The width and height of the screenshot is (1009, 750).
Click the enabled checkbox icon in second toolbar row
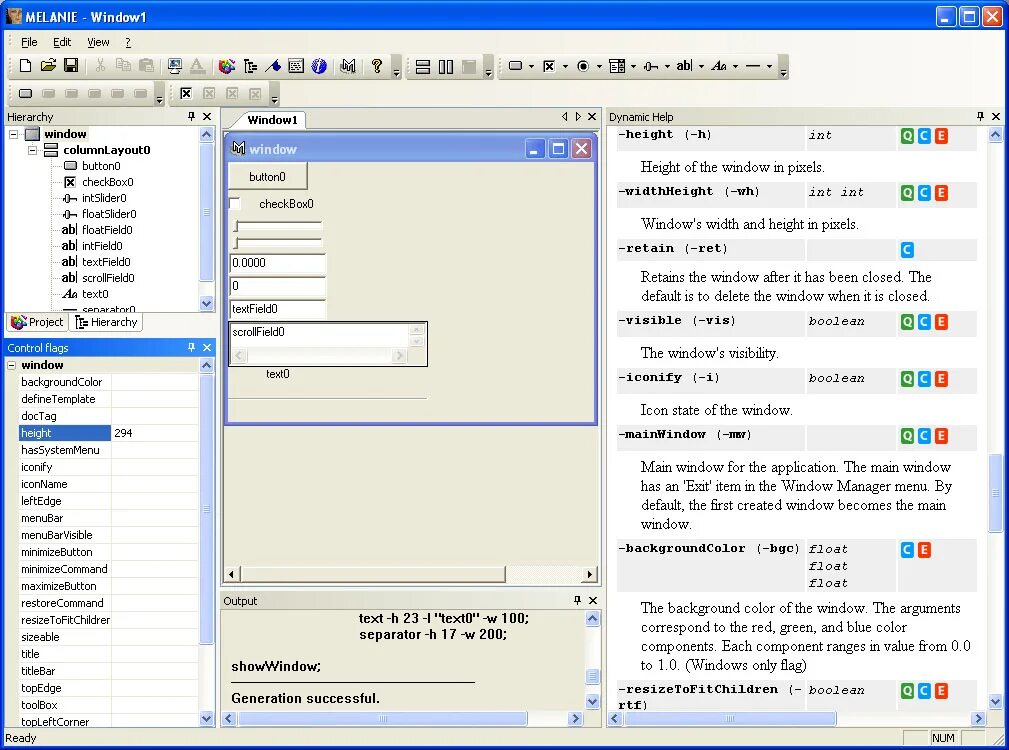point(186,94)
